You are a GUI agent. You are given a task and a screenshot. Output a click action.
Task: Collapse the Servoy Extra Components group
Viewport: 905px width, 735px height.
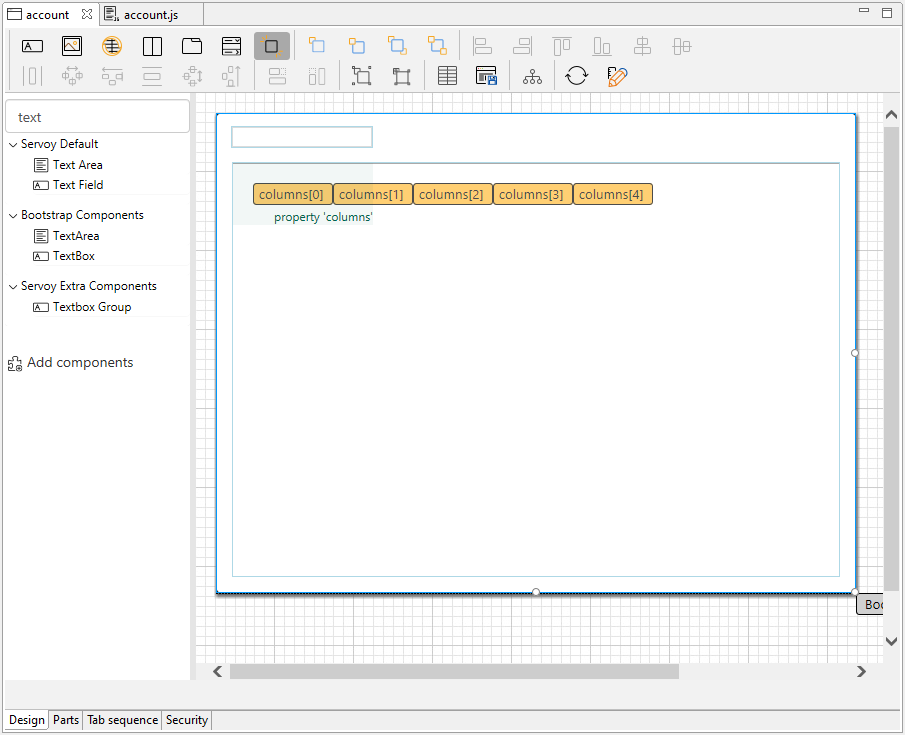[x=13, y=286]
